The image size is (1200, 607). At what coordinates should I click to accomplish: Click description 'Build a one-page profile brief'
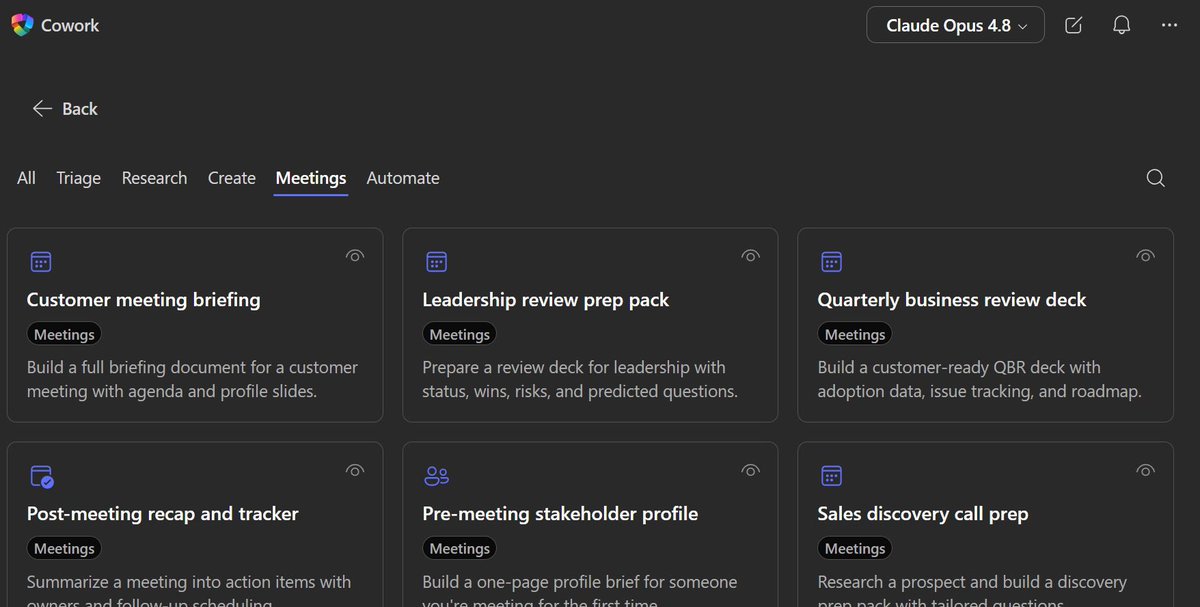coord(580,591)
